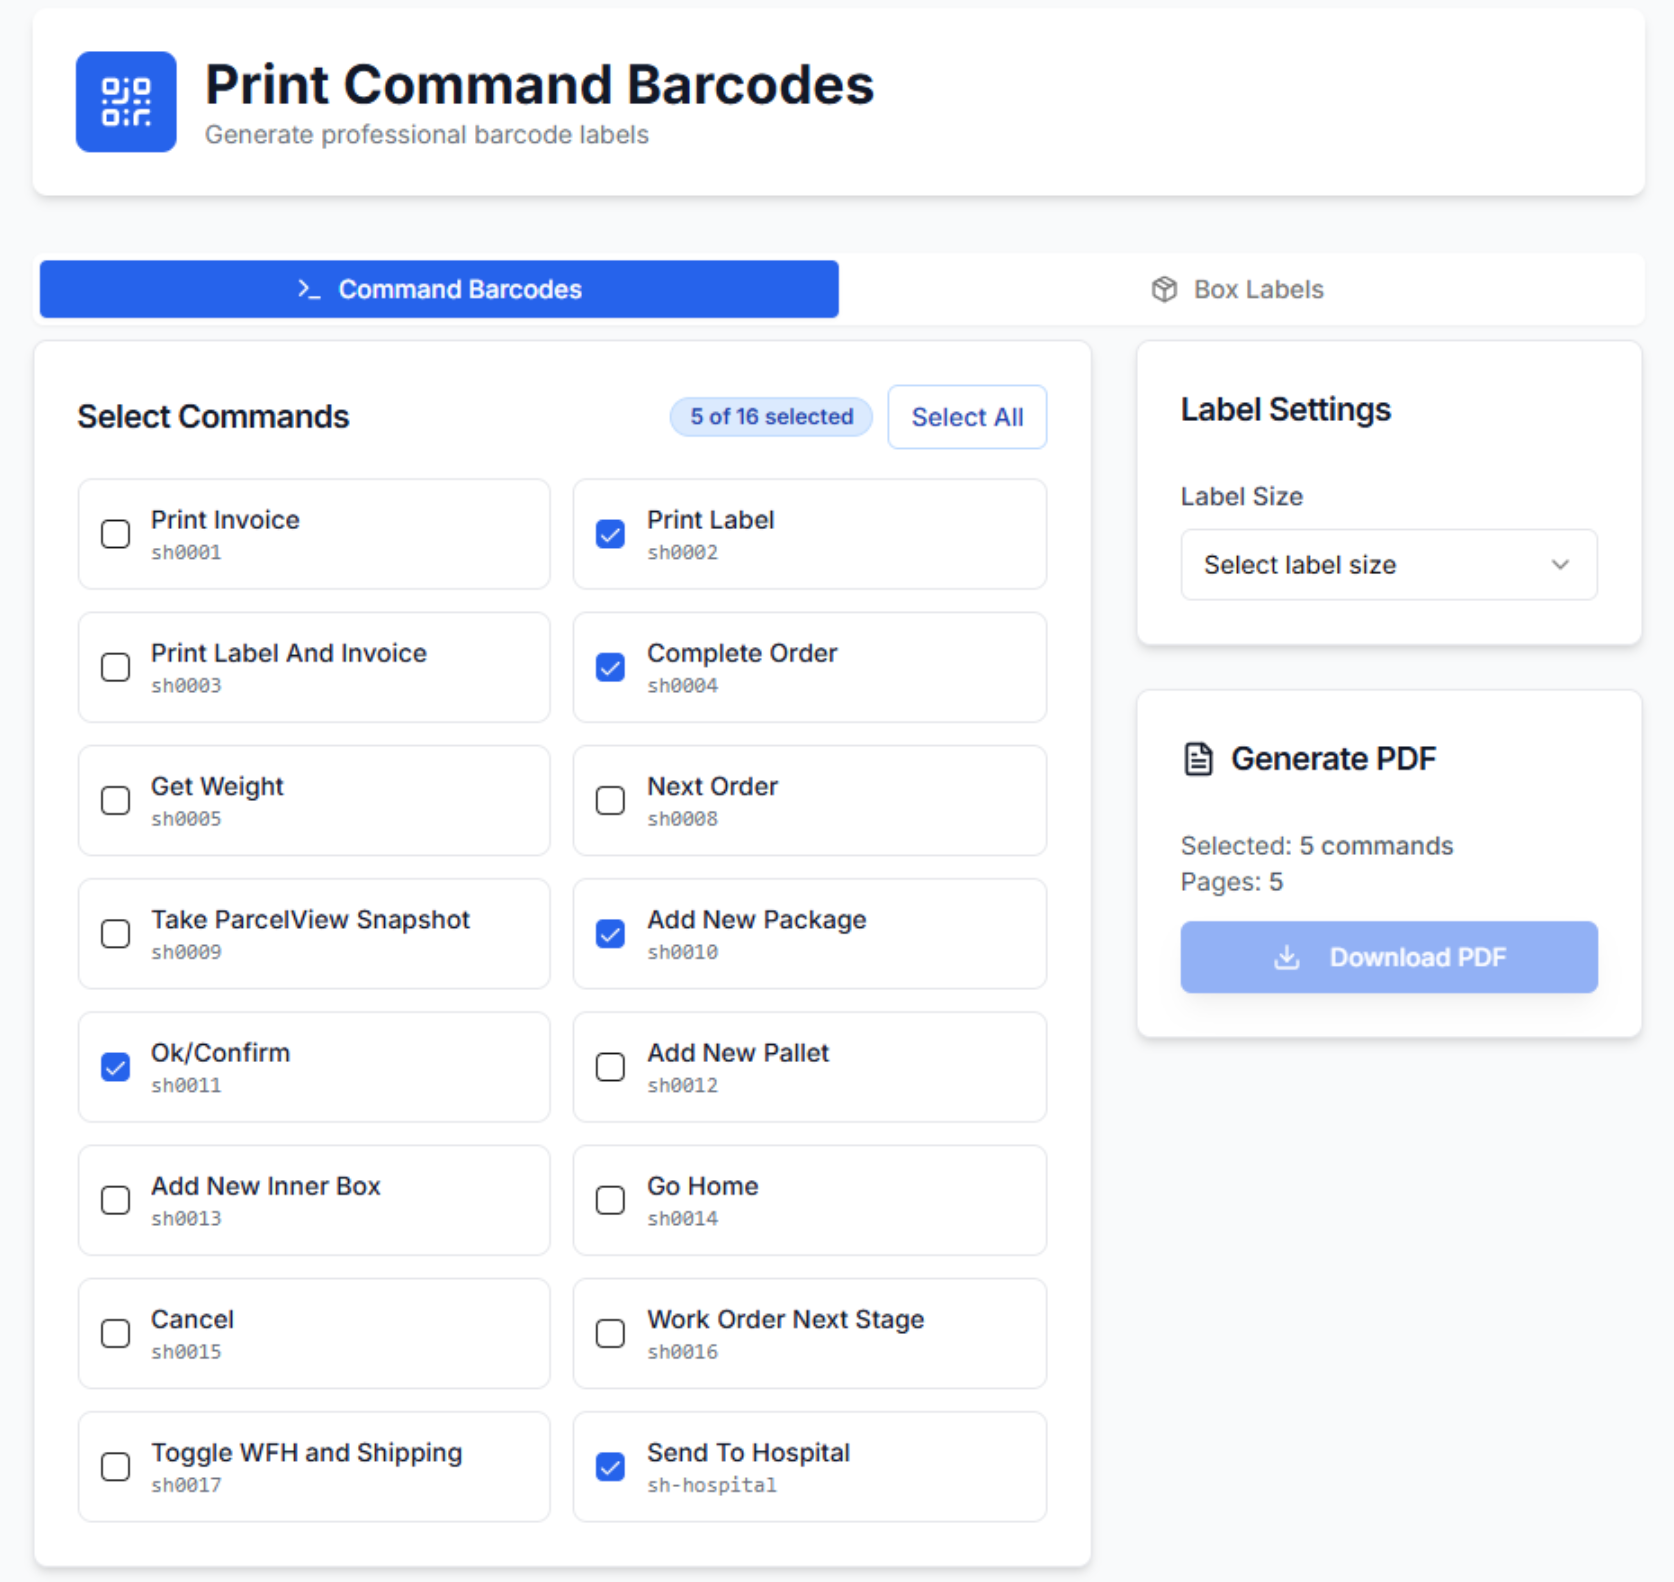Click the QR code app logo icon
The height and width of the screenshot is (1582, 1674).
click(126, 102)
